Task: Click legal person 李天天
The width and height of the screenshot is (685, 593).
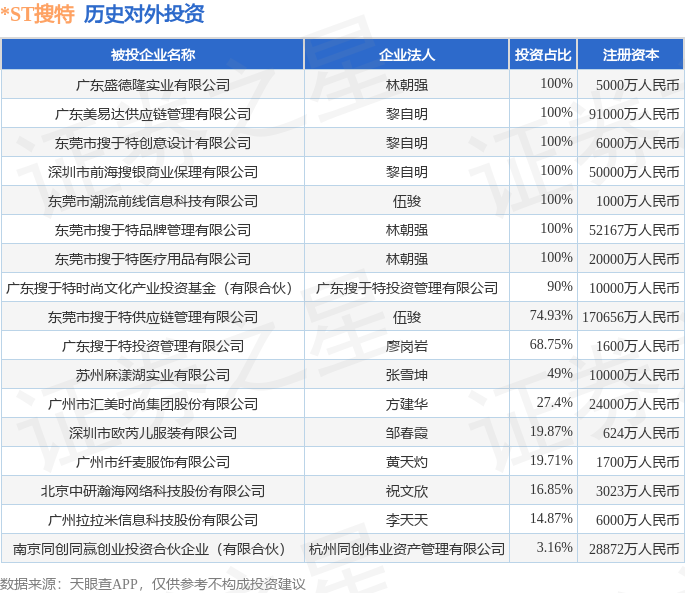Action: click(407, 520)
